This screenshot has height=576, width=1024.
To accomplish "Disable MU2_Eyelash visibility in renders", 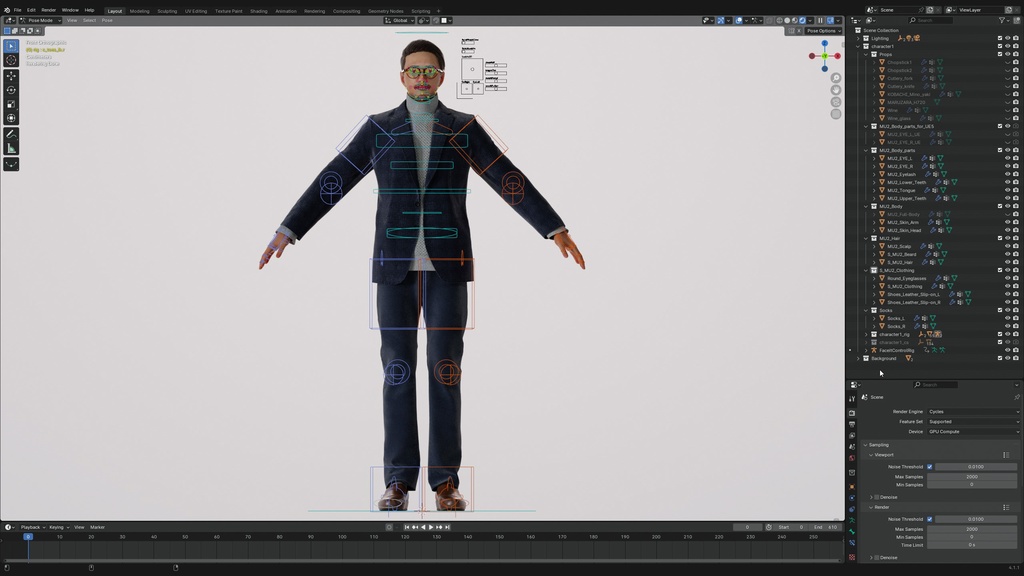I will pos(1016,174).
